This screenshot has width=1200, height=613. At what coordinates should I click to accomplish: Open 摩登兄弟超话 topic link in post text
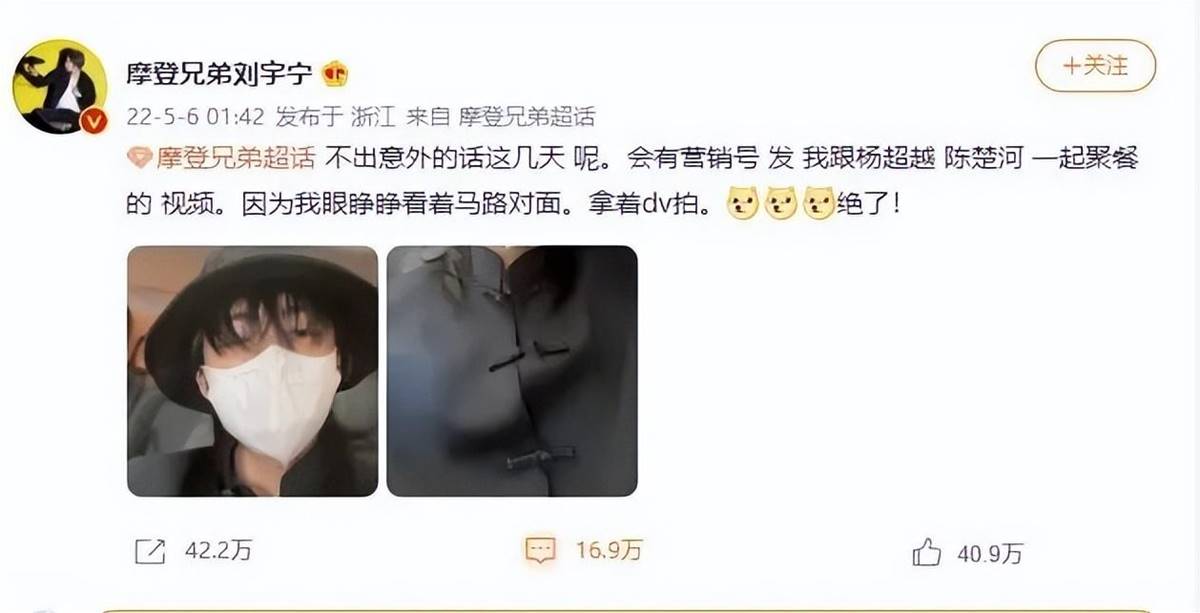click(x=234, y=157)
